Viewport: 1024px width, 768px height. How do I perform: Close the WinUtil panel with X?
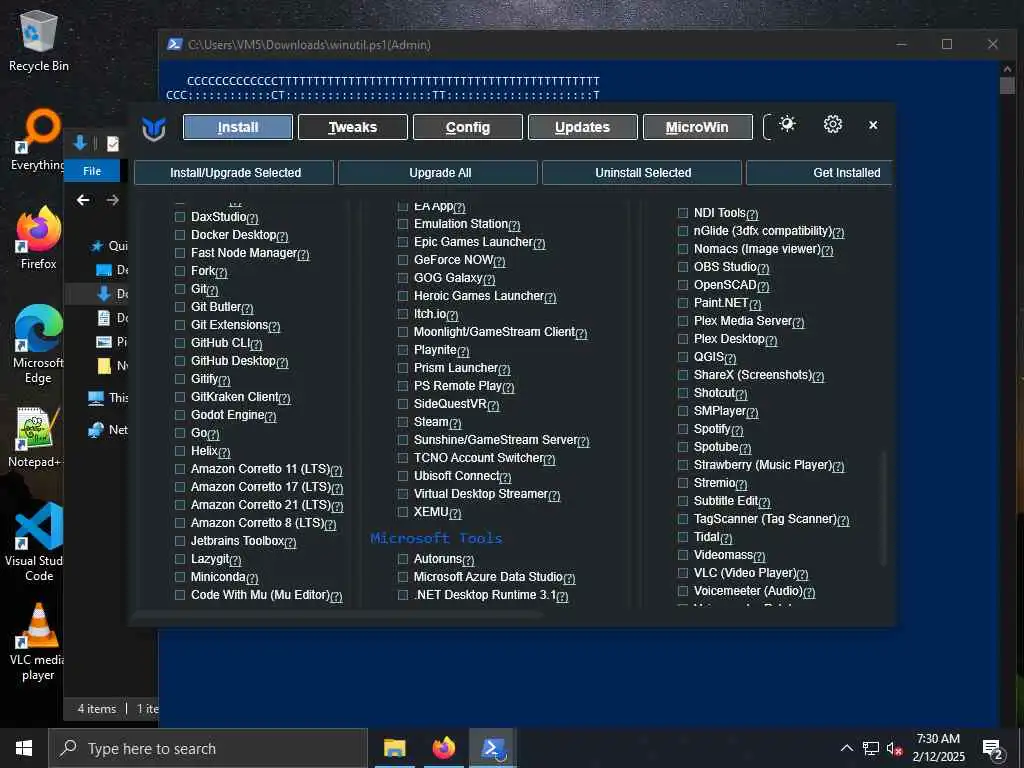[x=873, y=125]
